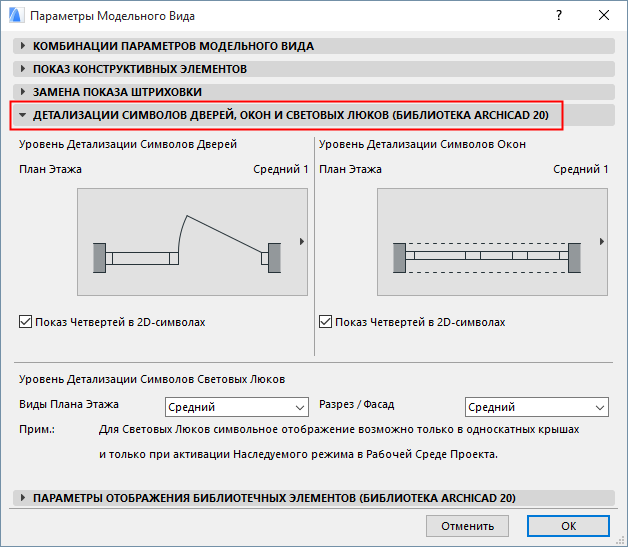Click the window symbol preview image
This screenshot has height=547, width=628.
(492, 242)
